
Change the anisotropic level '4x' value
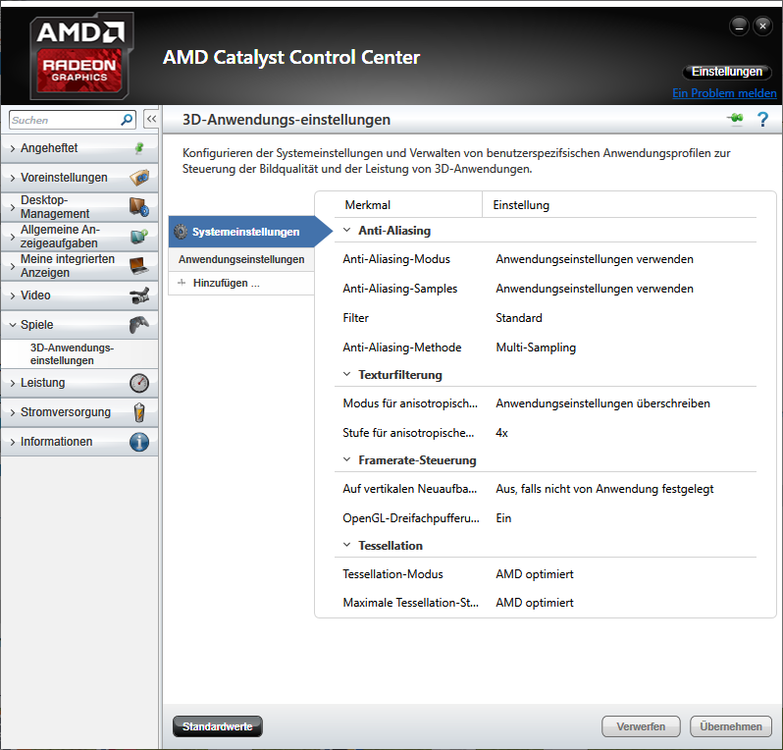[502, 433]
